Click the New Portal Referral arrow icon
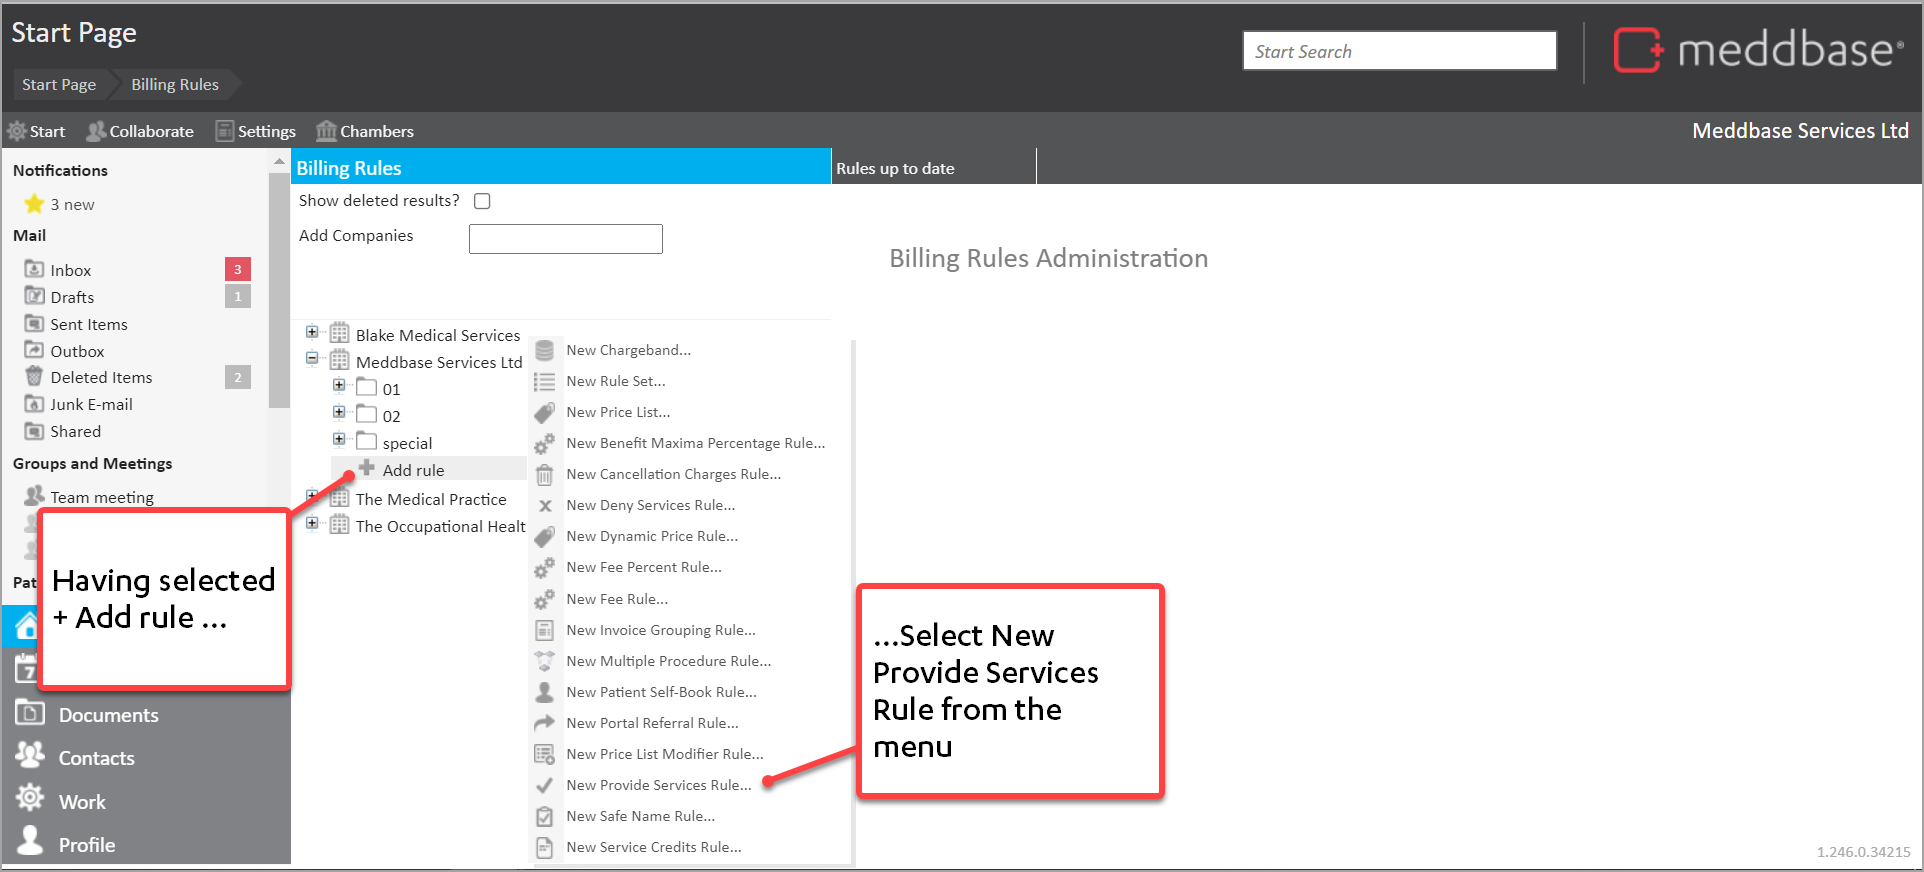The image size is (1924, 872). coord(544,723)
